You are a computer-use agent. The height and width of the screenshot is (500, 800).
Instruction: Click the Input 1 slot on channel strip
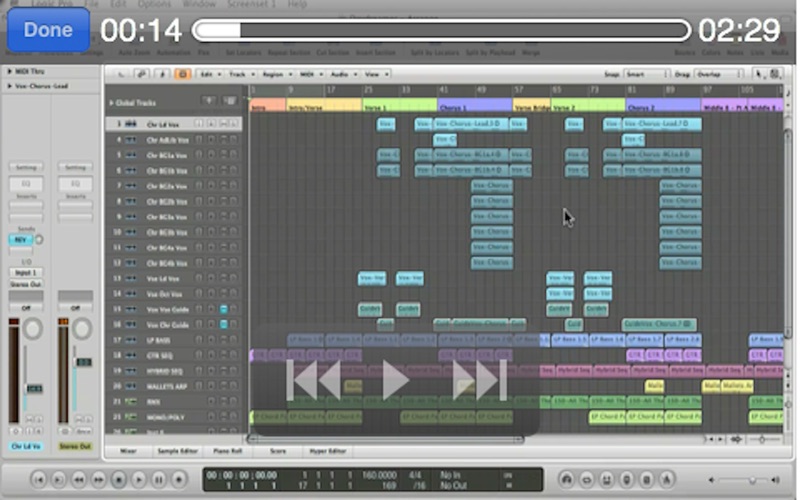pyautogui.click(x=26, y=273)
